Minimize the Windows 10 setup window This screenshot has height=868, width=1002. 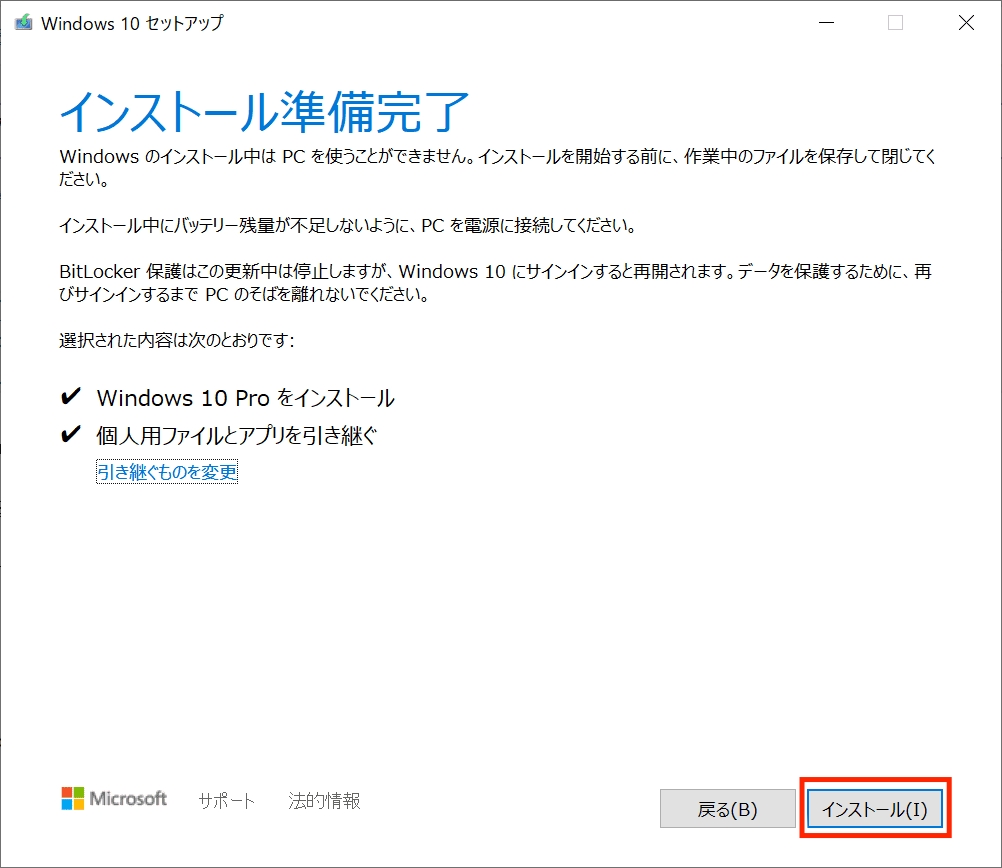(x=826, y=22)
